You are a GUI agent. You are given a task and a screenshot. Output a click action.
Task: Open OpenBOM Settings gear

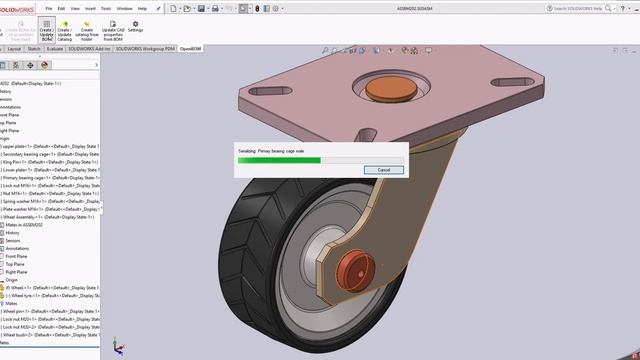136,24
